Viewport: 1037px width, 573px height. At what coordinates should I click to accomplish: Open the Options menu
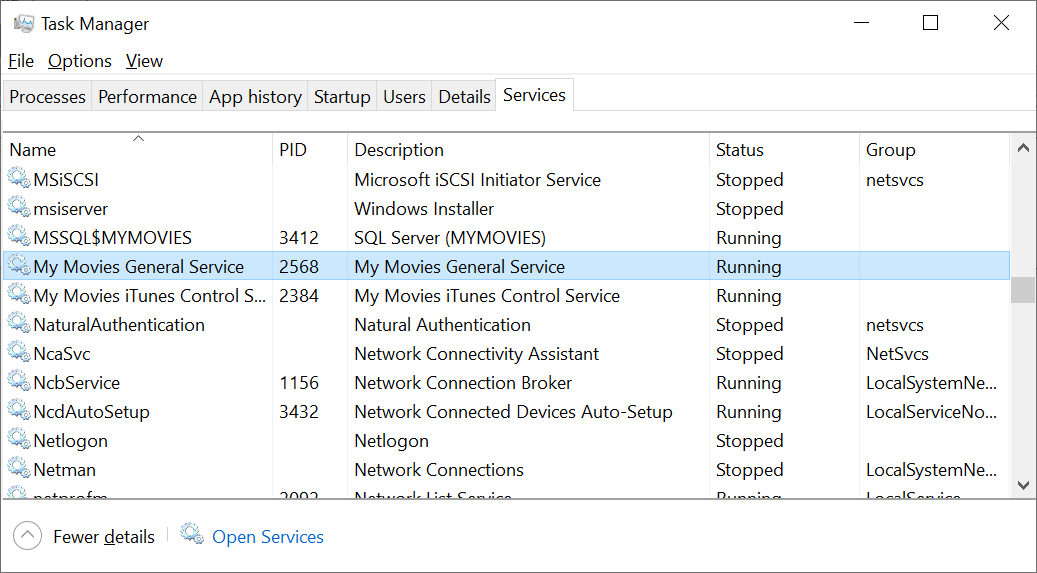point(80,61)
